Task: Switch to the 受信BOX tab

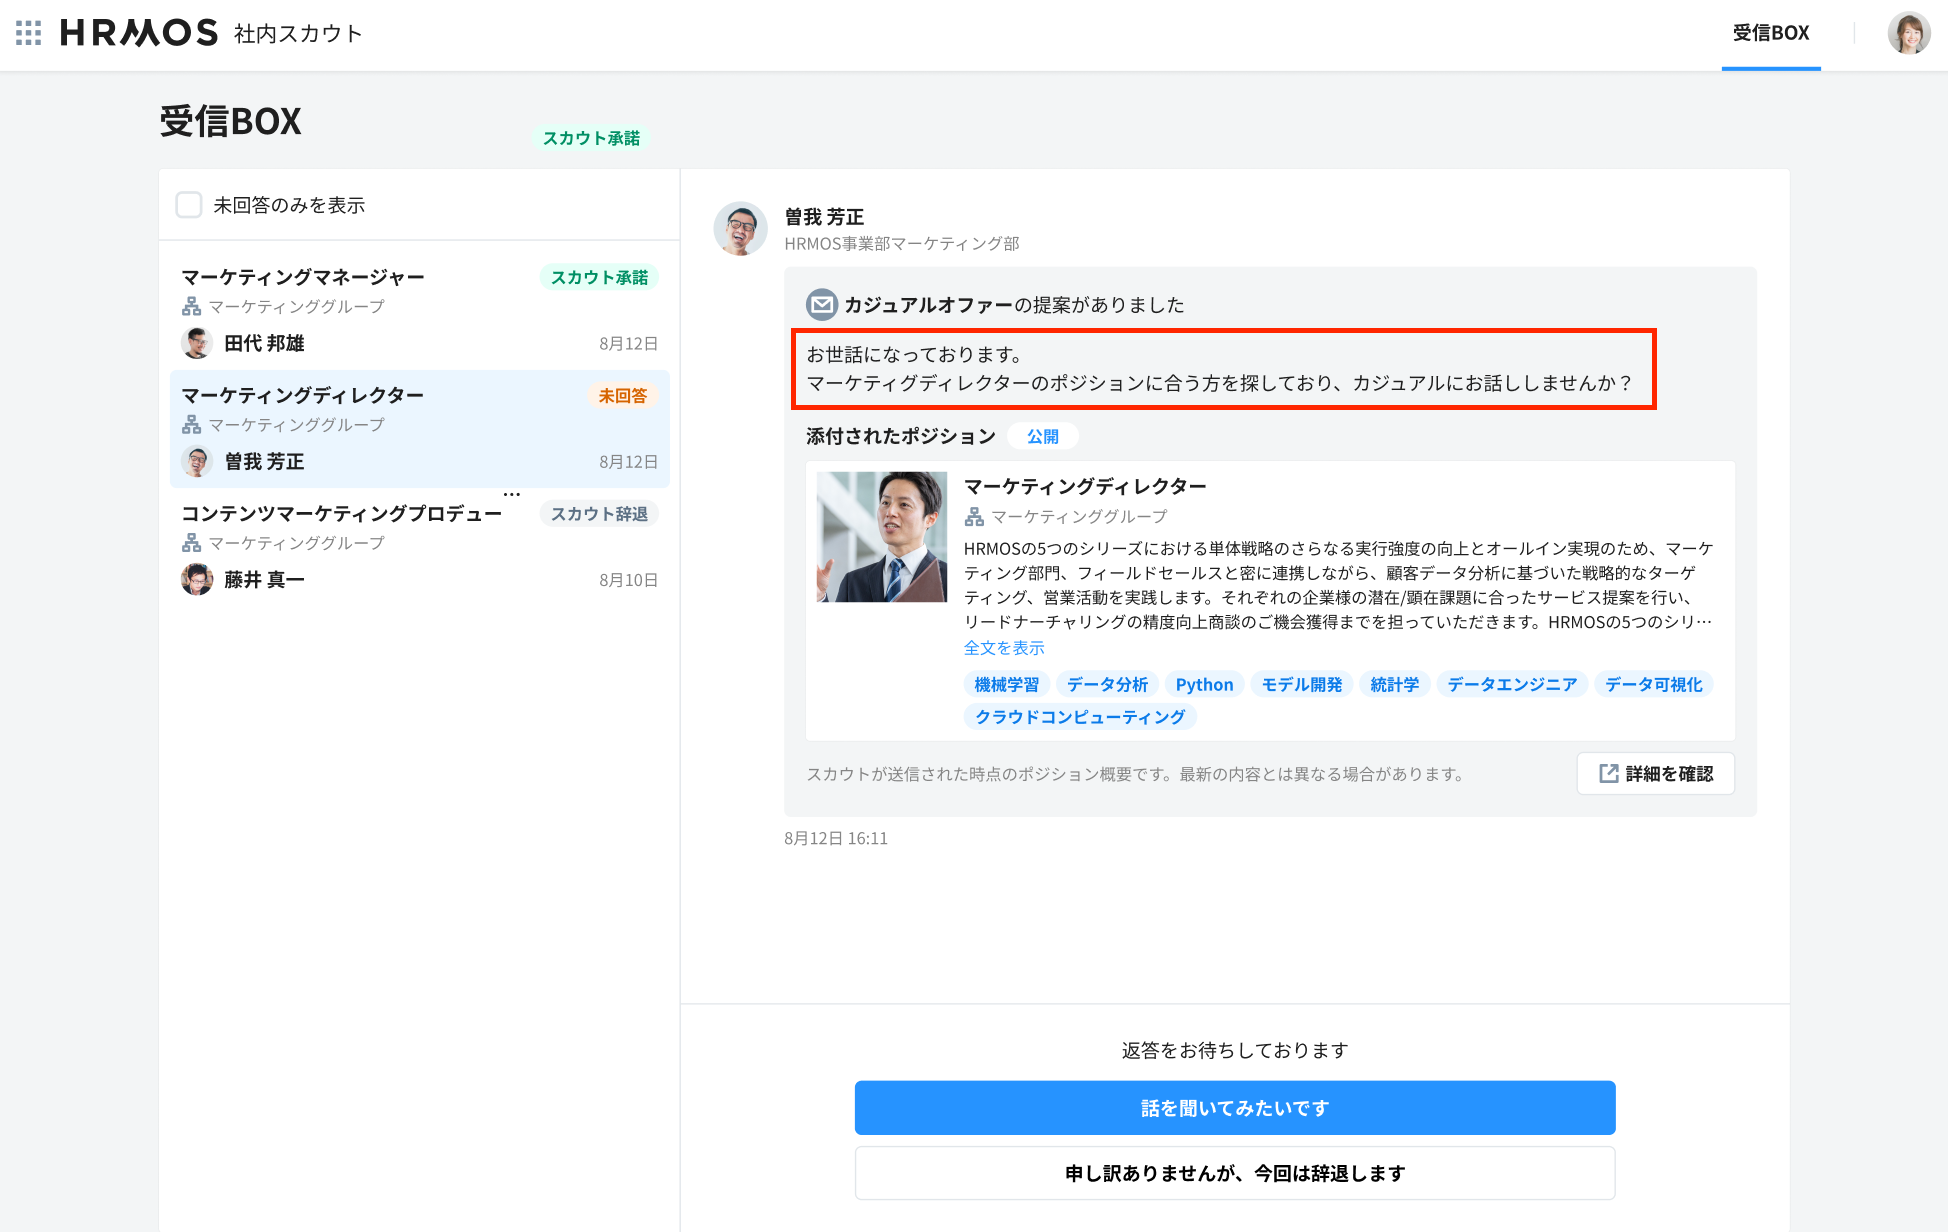Action: pos(1770,33)
